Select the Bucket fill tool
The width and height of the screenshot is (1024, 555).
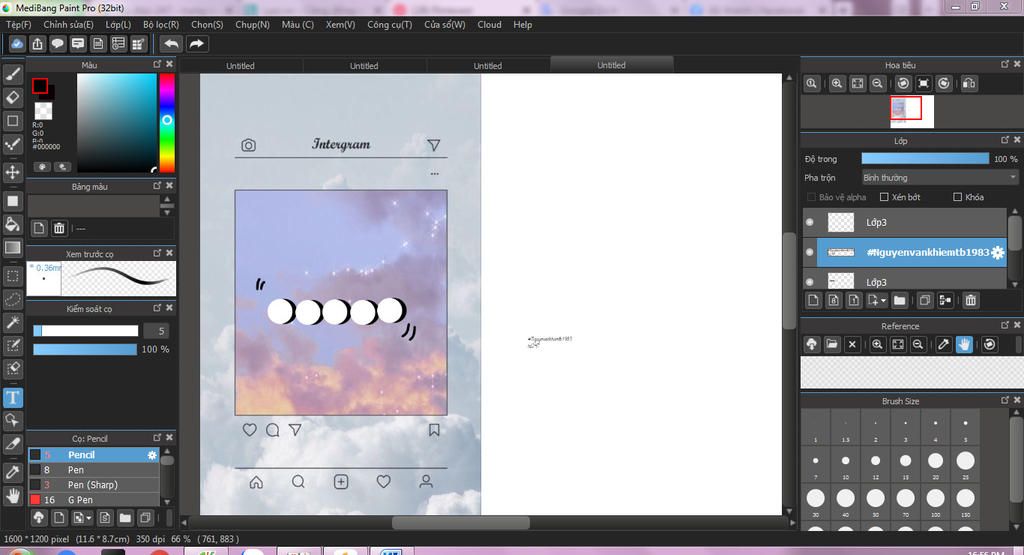(12, 224)
